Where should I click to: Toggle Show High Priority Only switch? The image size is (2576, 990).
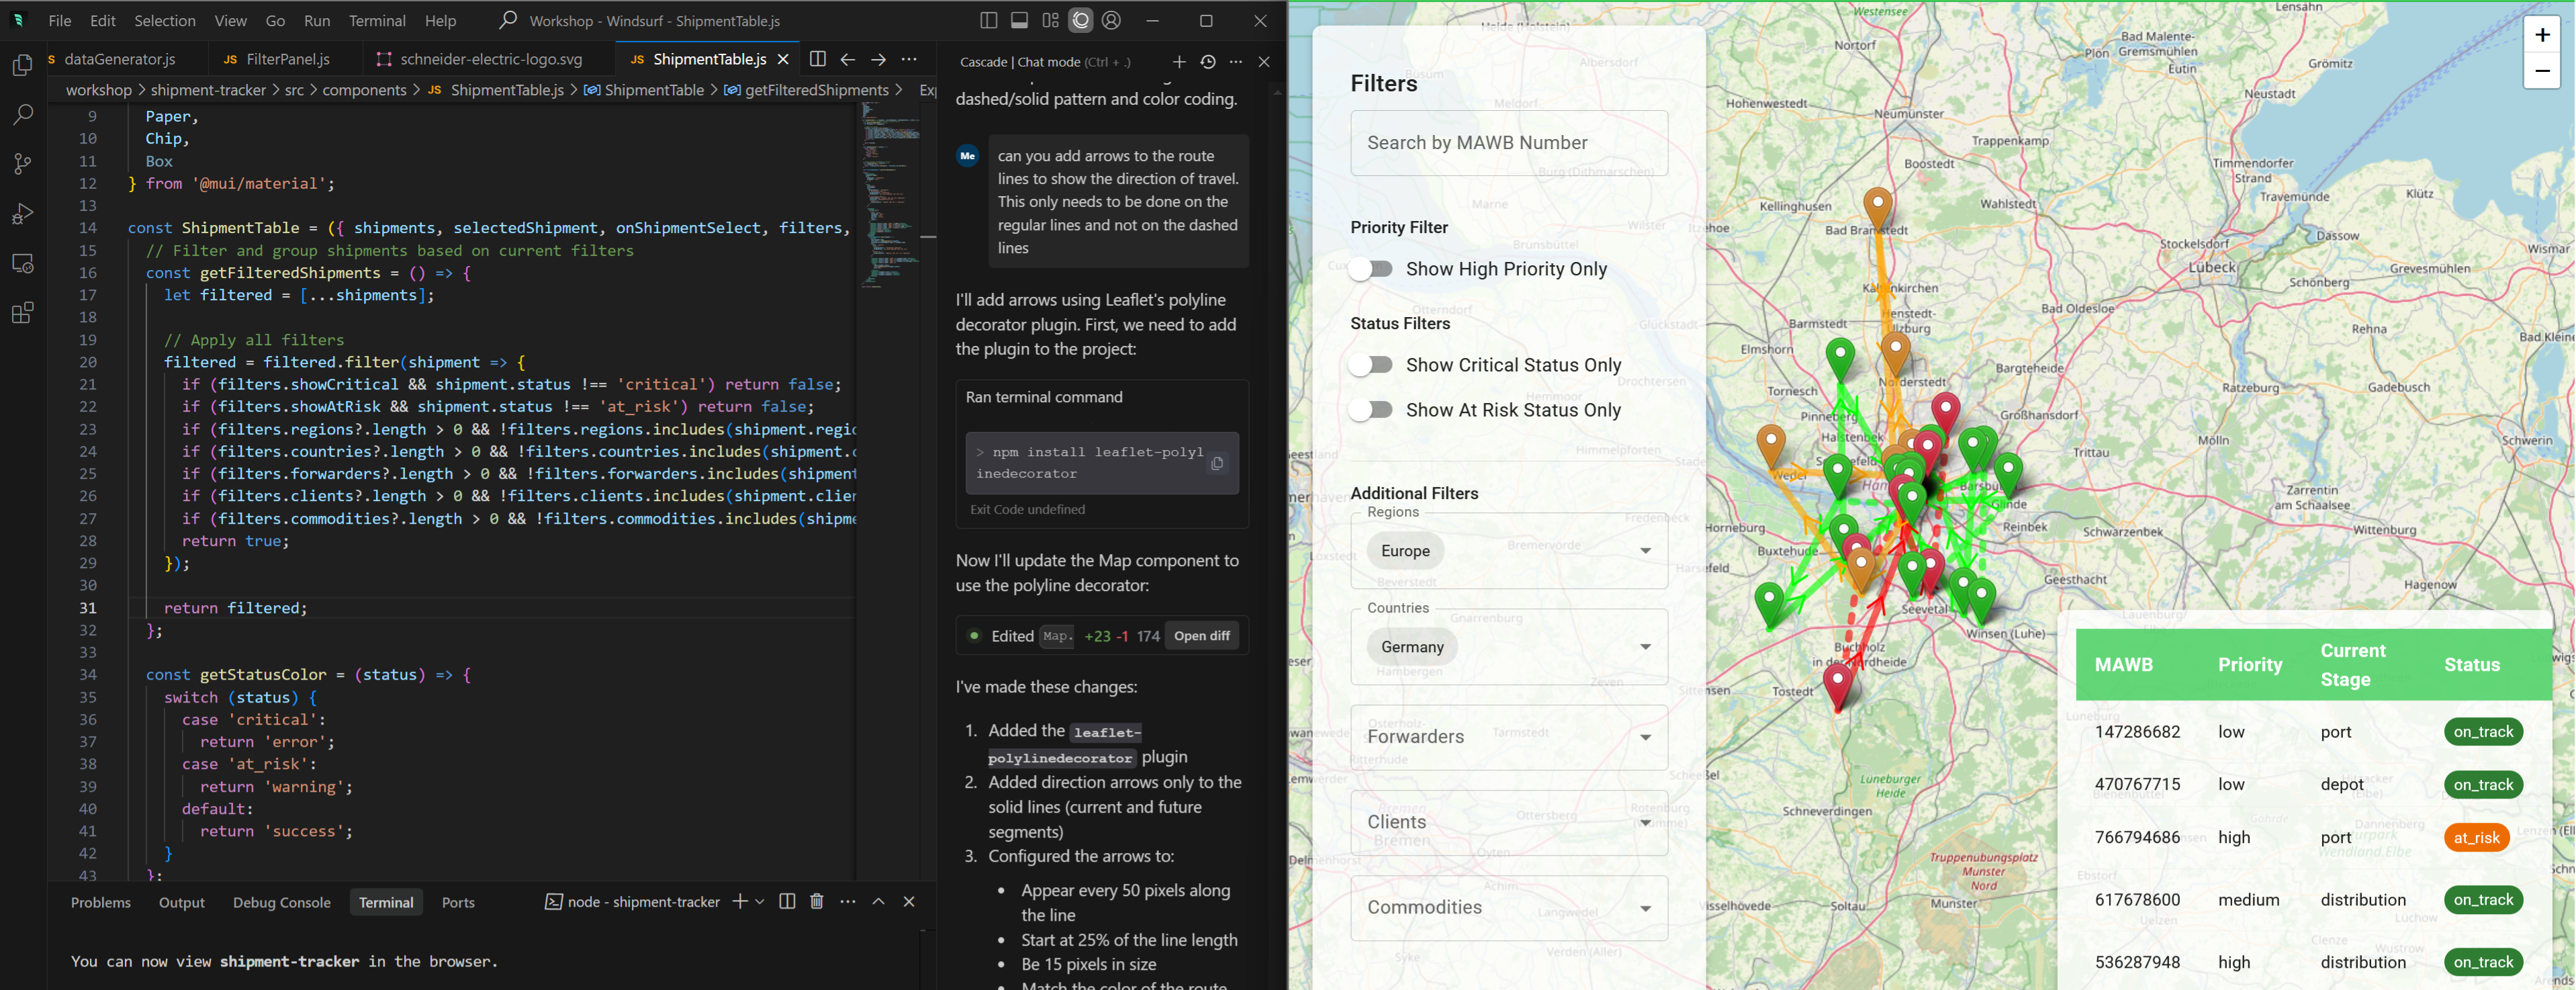coord(1371,269)
